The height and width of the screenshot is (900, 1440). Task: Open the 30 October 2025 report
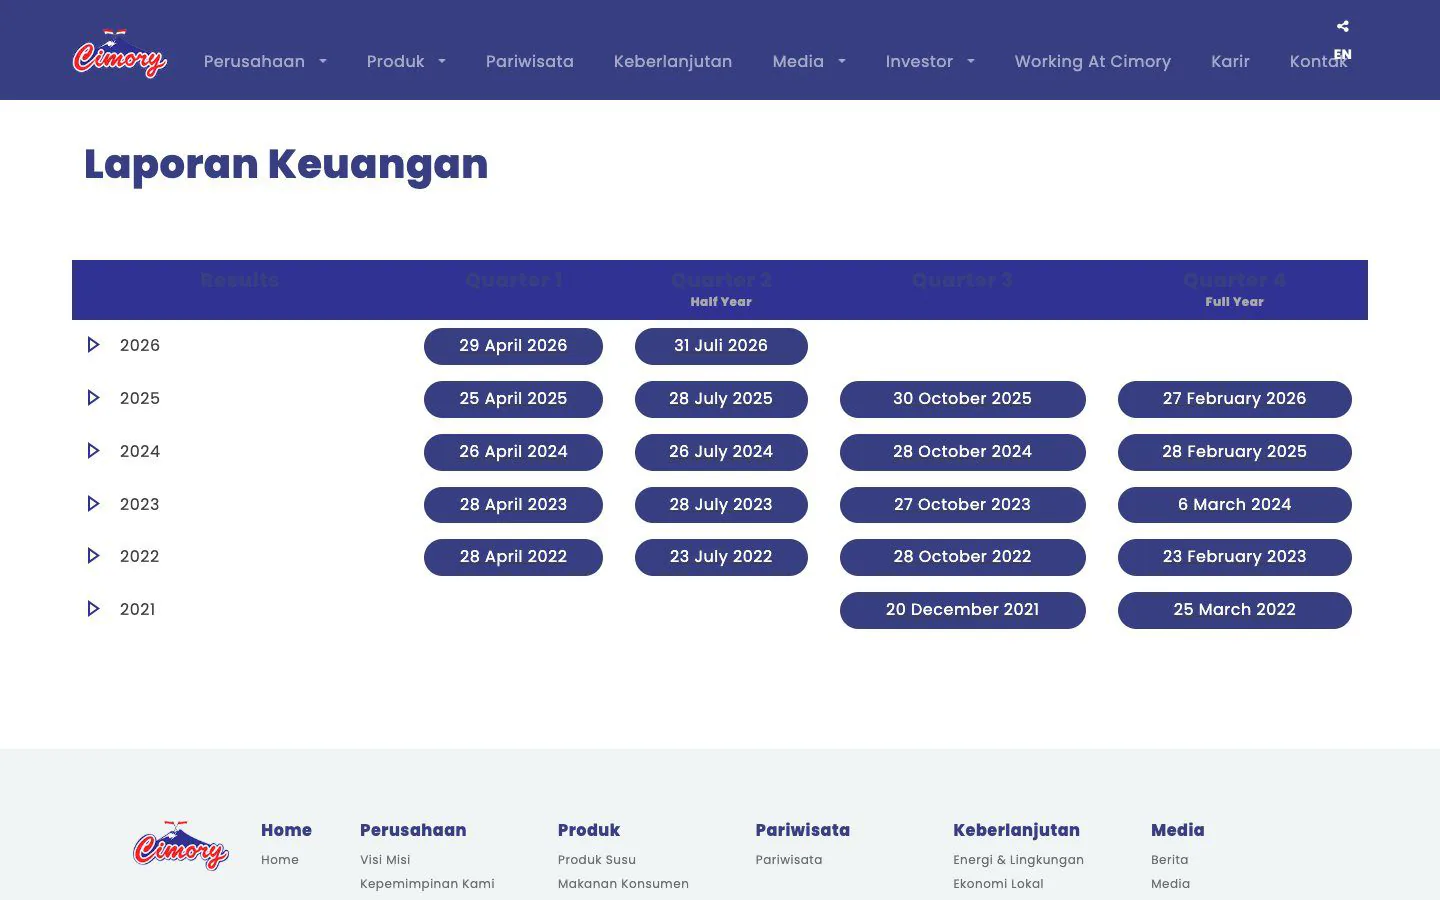coord(962,399)
